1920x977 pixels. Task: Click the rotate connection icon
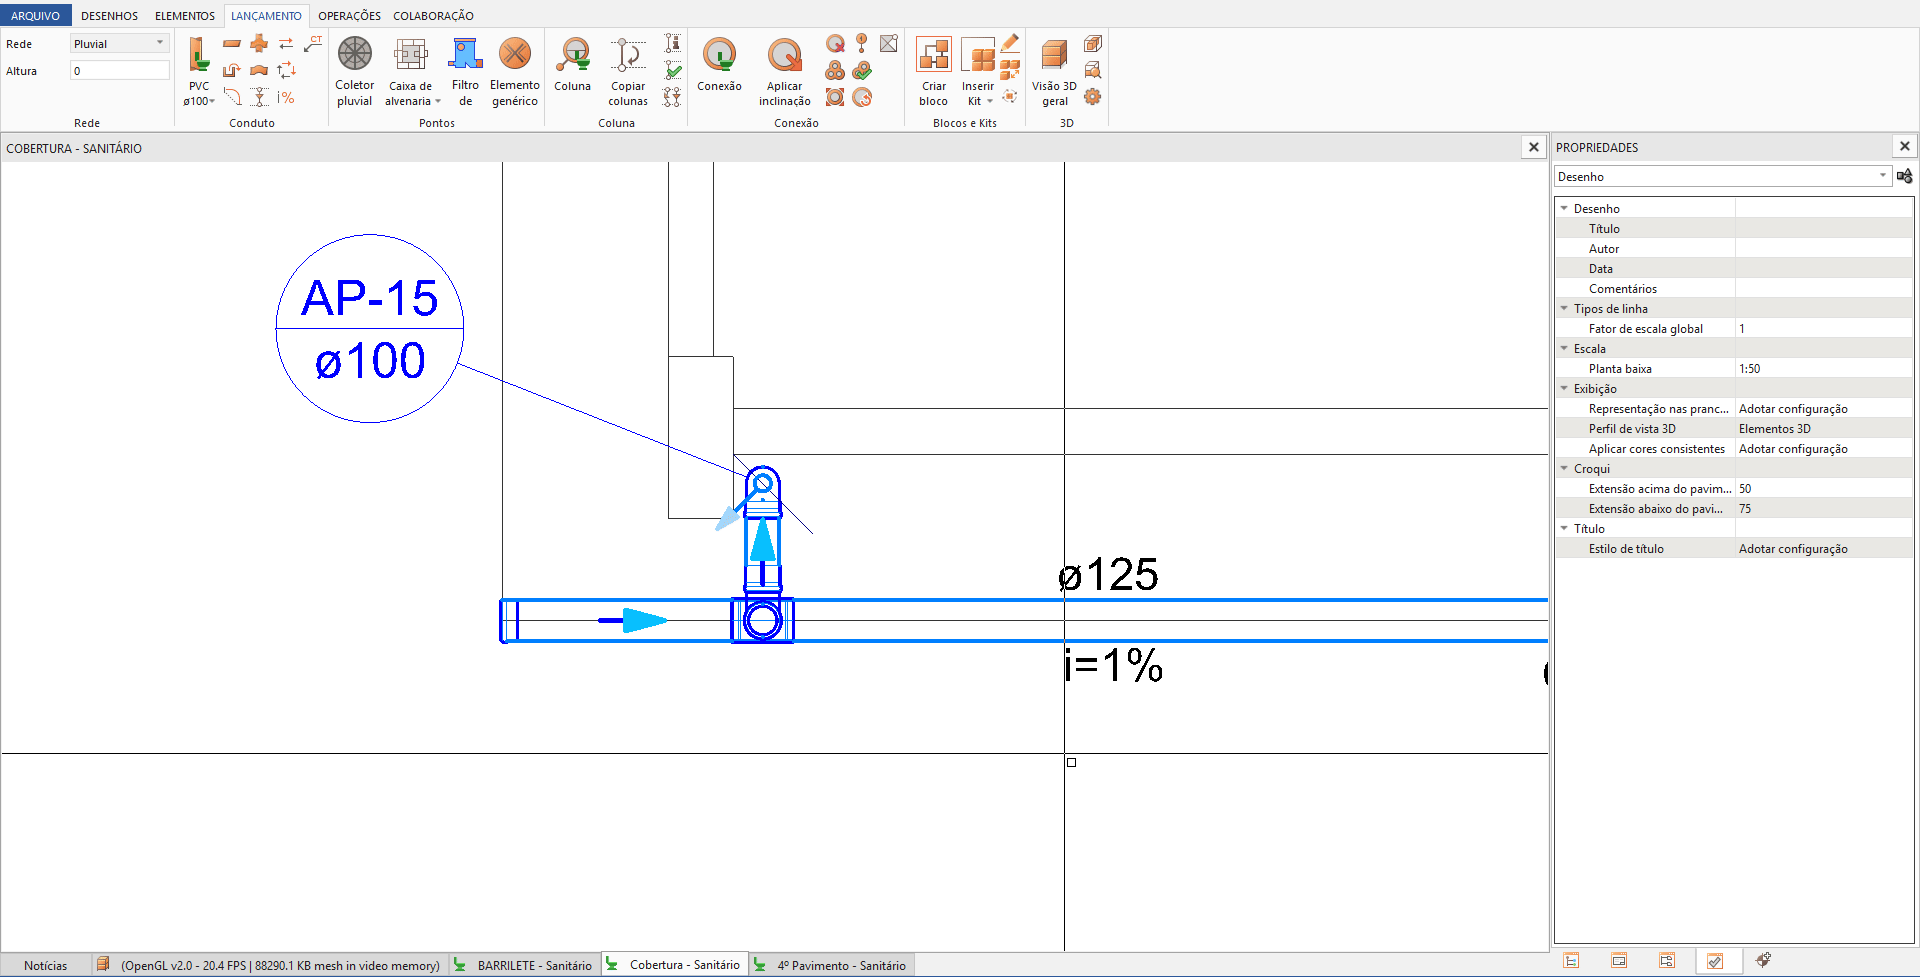[x=862, y=97]
